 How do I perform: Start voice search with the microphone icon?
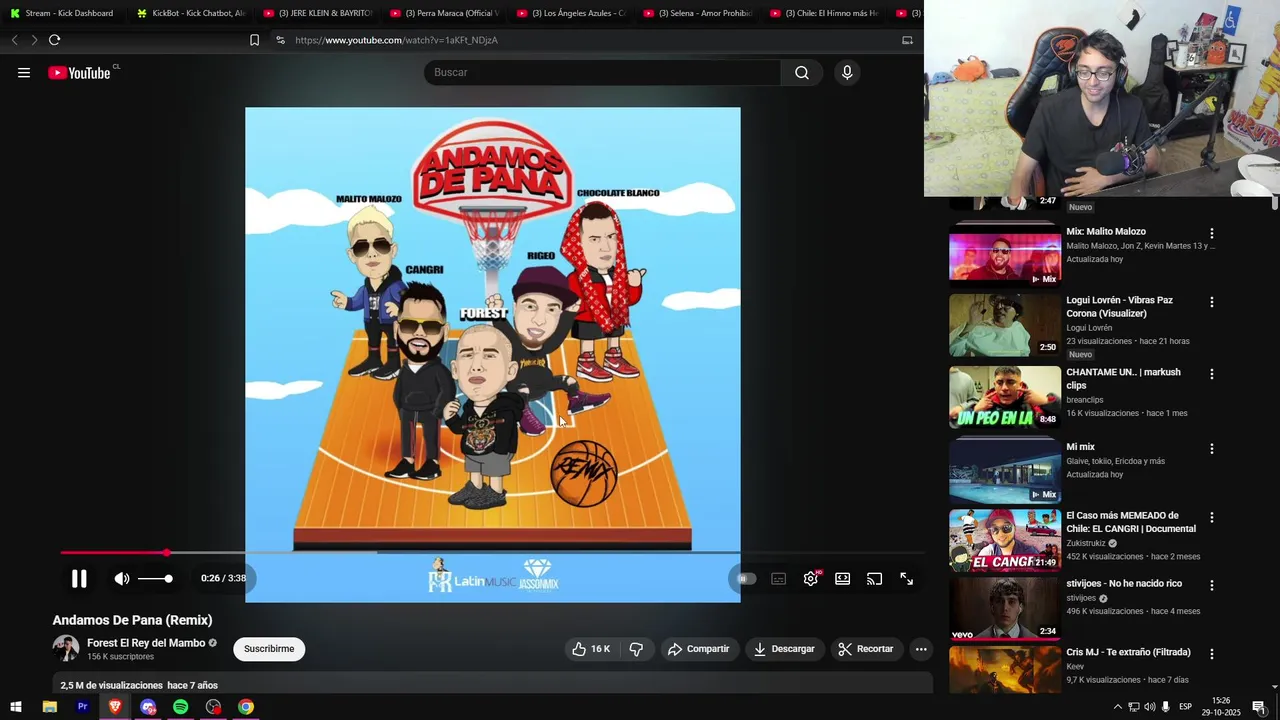[x=847, y=72]
